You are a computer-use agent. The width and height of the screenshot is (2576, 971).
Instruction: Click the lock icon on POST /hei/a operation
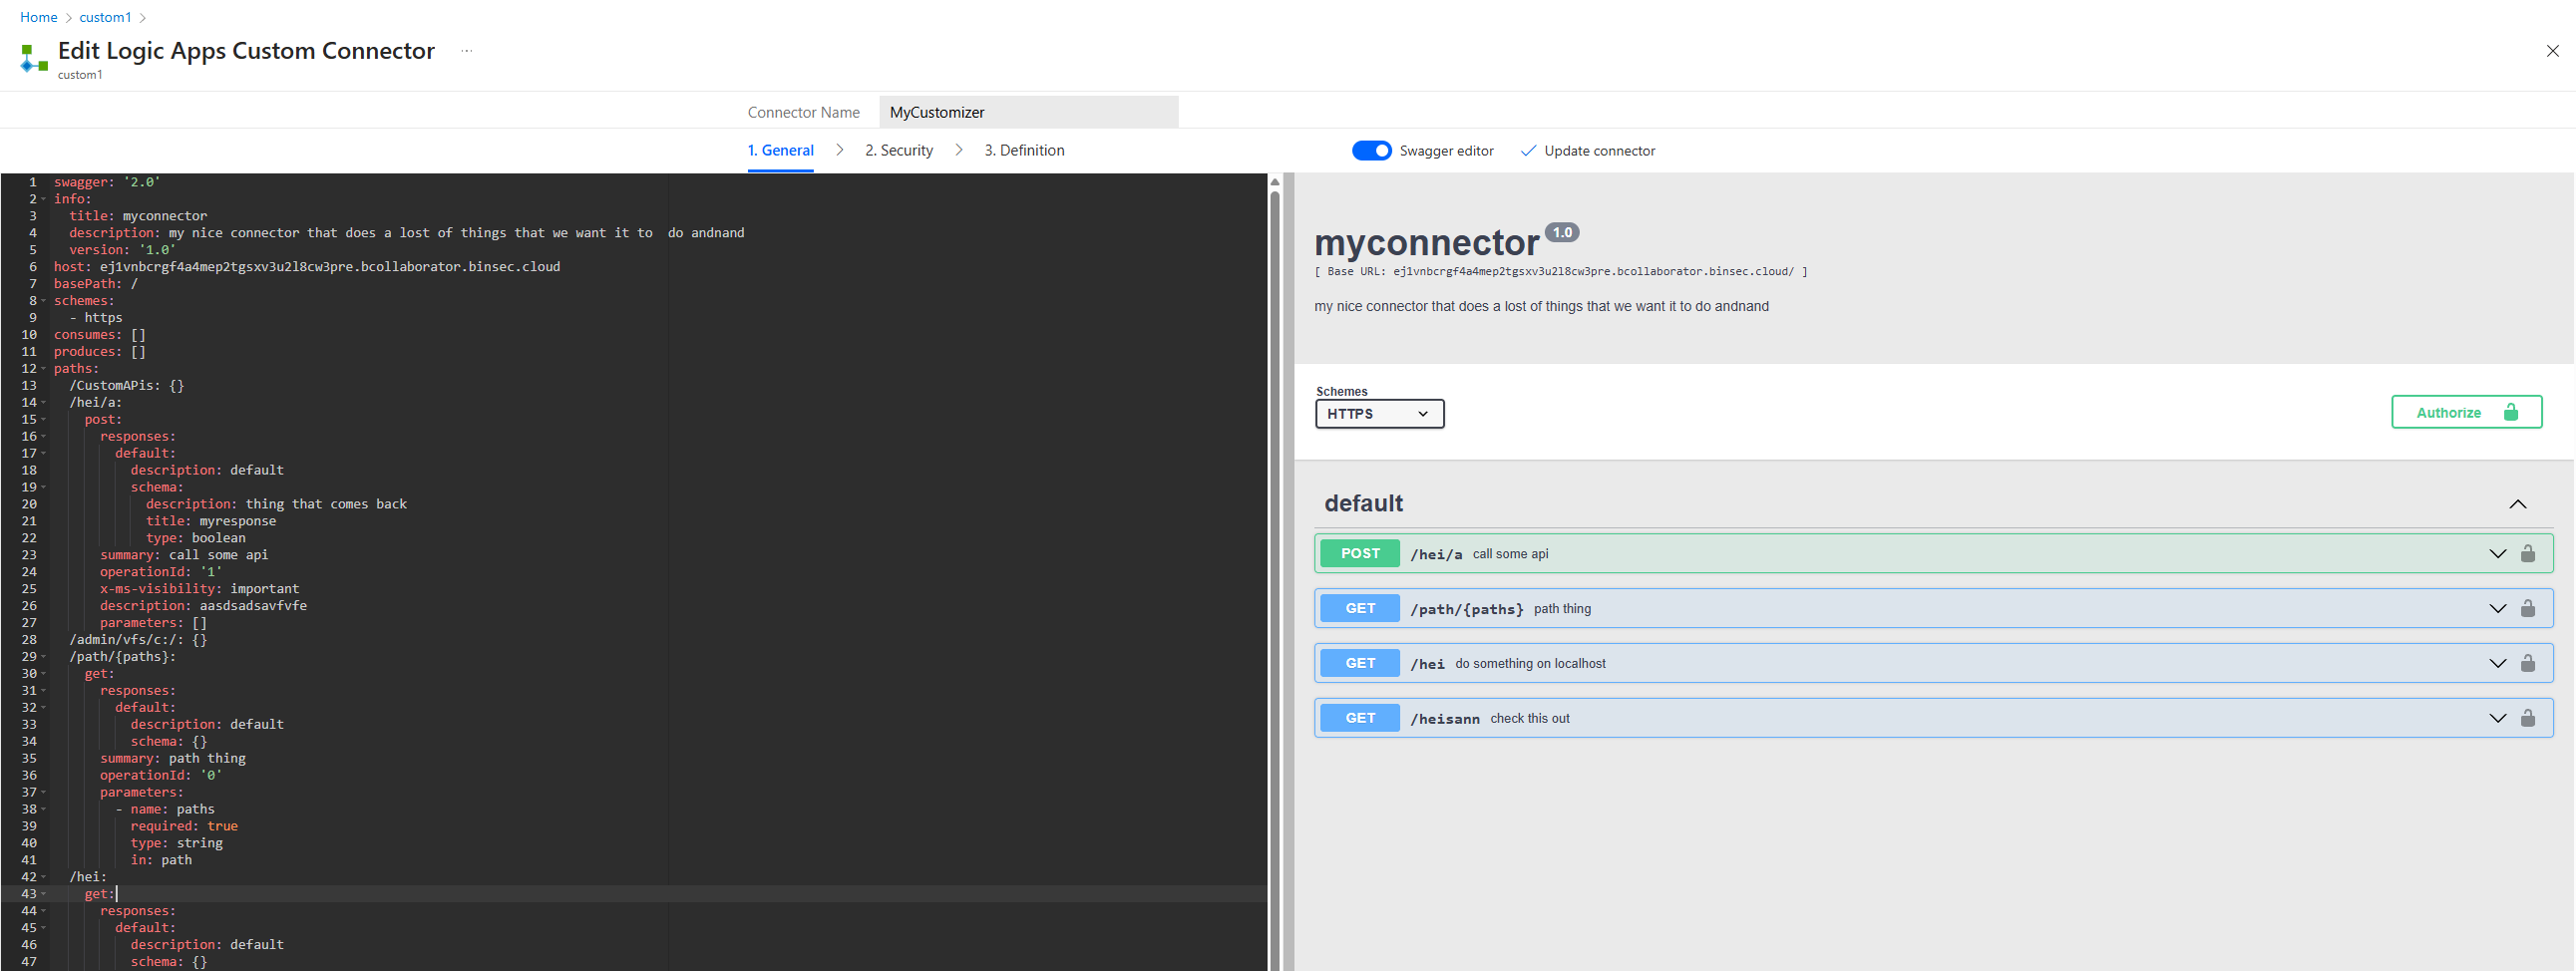click(2528, 553)
